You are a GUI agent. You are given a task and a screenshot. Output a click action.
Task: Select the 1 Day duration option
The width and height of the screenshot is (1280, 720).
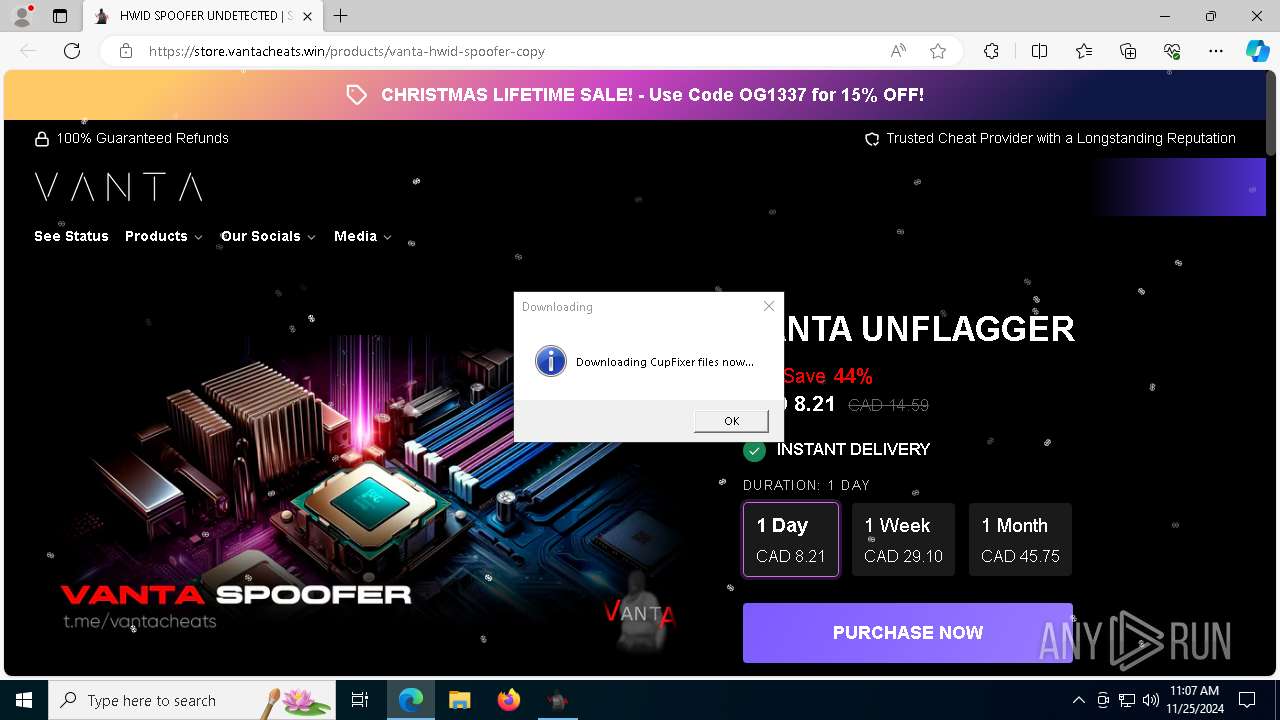(x=791, y=540)
